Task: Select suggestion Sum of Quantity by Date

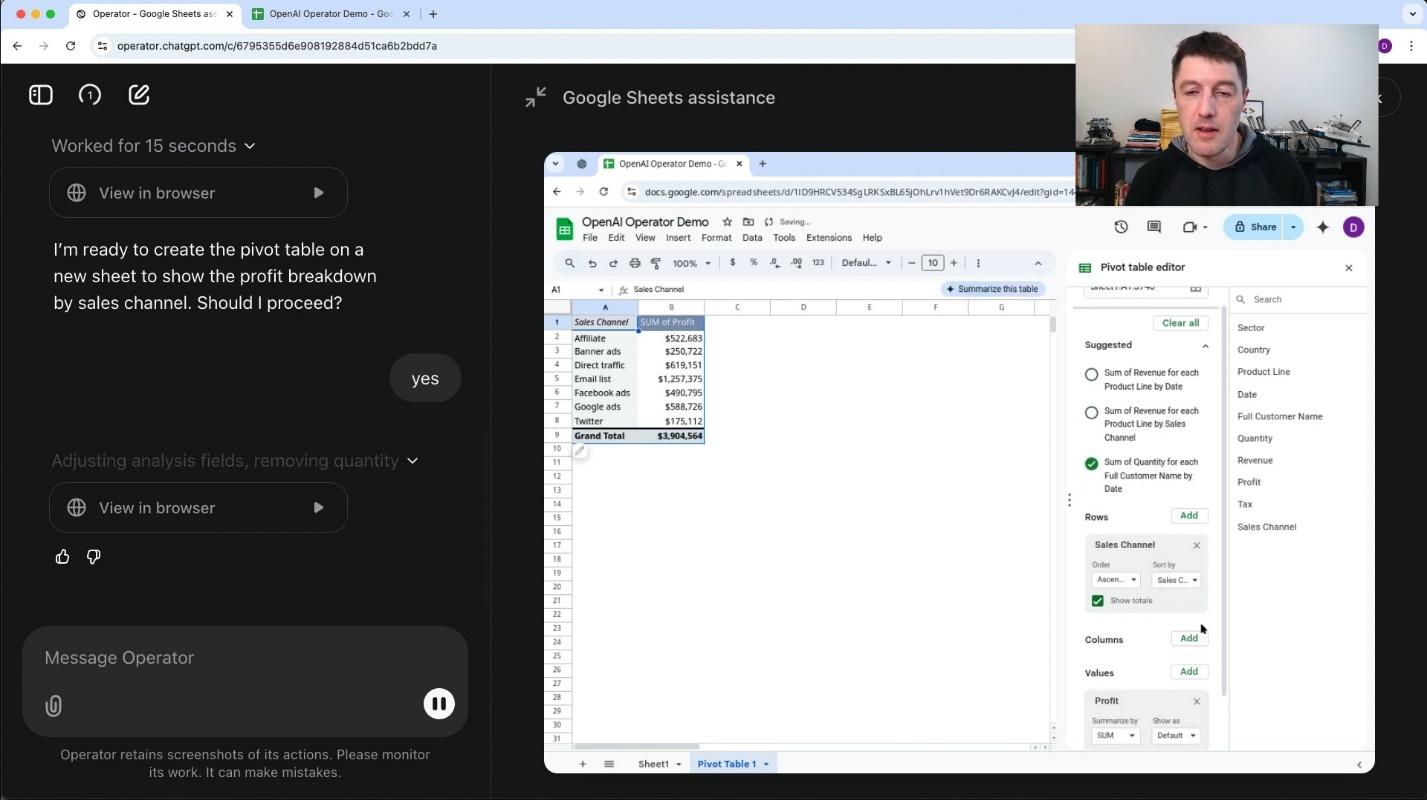Action: 1092,464
